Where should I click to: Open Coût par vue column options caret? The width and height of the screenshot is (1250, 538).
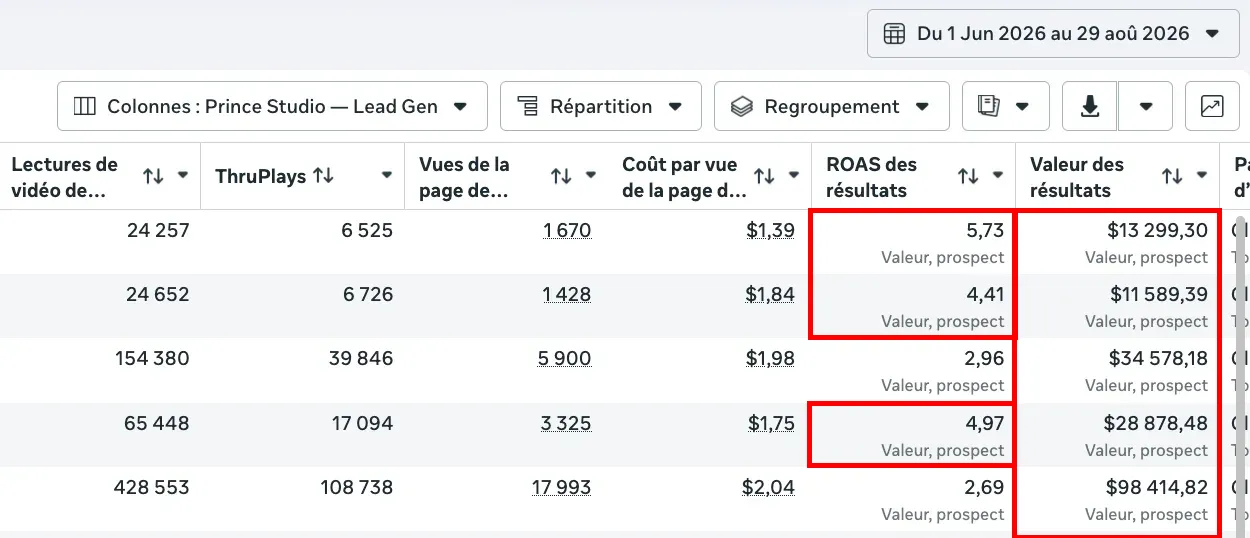pos(794,176)
